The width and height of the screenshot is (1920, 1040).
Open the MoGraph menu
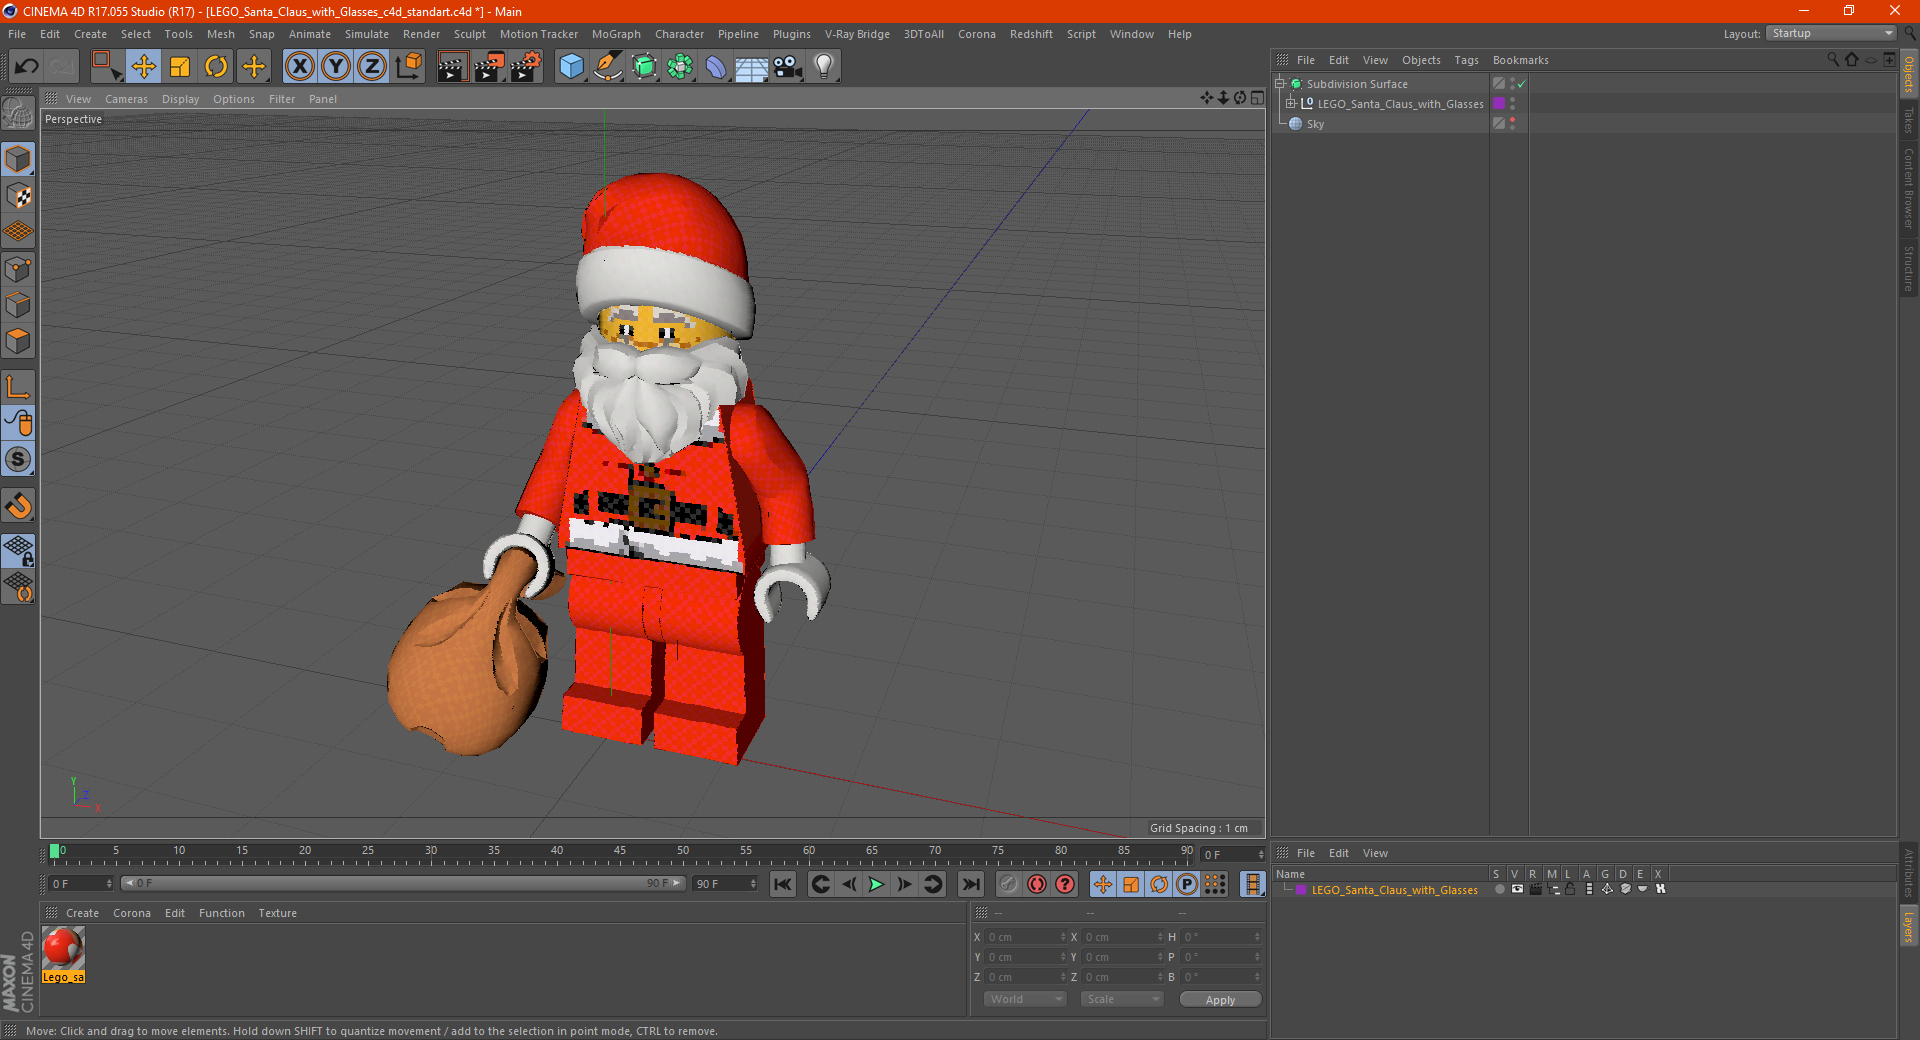(616, 34)
